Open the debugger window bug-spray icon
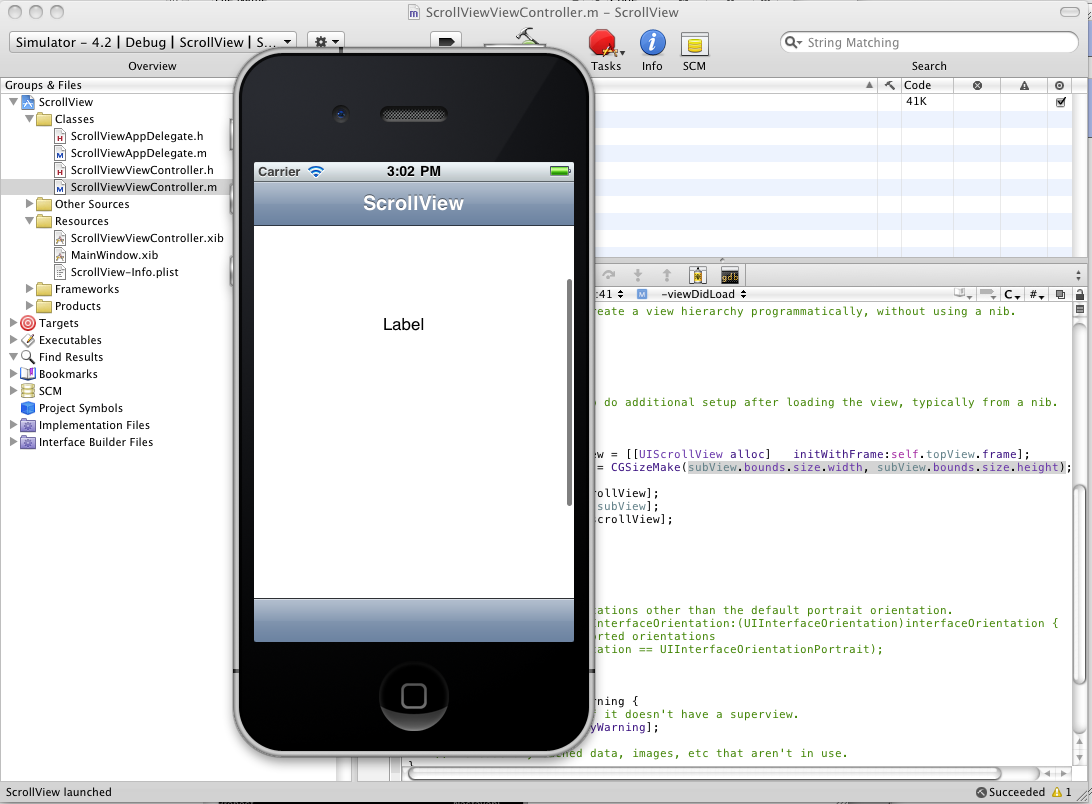This screenshot has height=804, width=1092. point(698,275)
